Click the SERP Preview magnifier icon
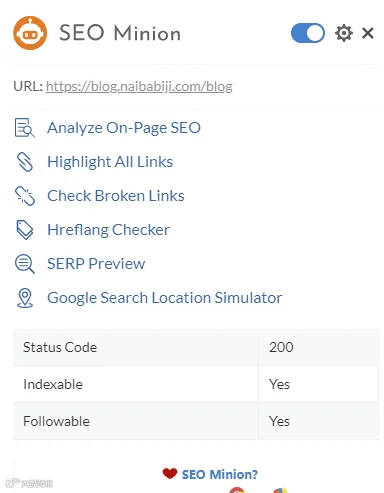The width and height of the screenshot is (384, 493). pyautogui.click(x=25, y=264)
